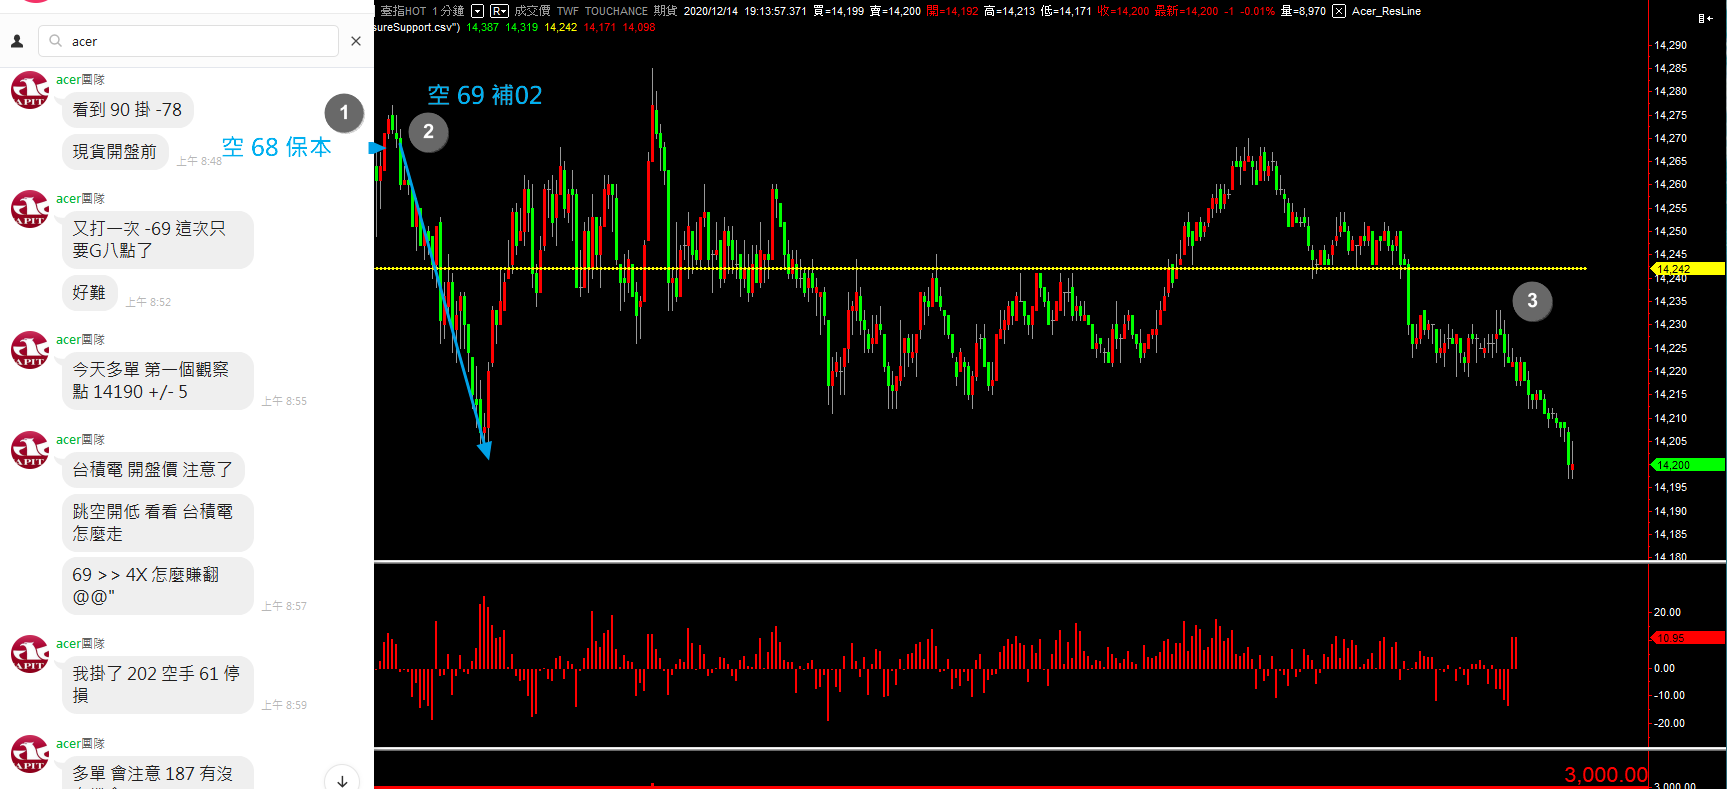This screenshot has height=789, width=1727.
Task: Click the 買=14,199 bid quote in header
Action: pos(838,11)
